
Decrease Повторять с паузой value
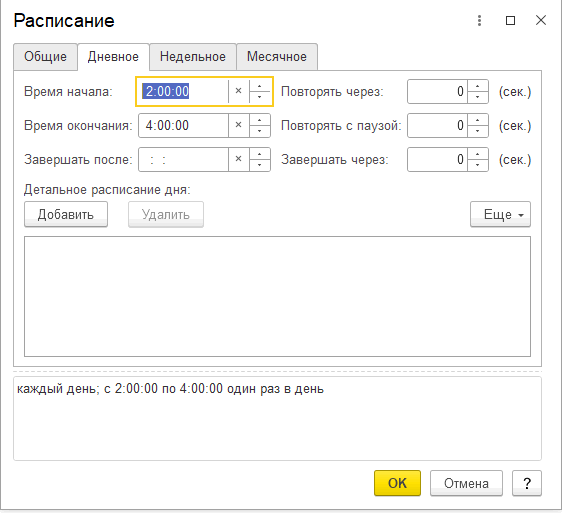(x=477, y=131)
